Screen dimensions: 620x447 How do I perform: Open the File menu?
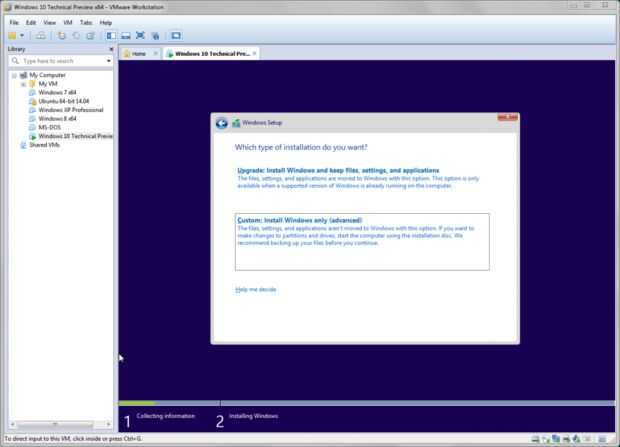14,23
